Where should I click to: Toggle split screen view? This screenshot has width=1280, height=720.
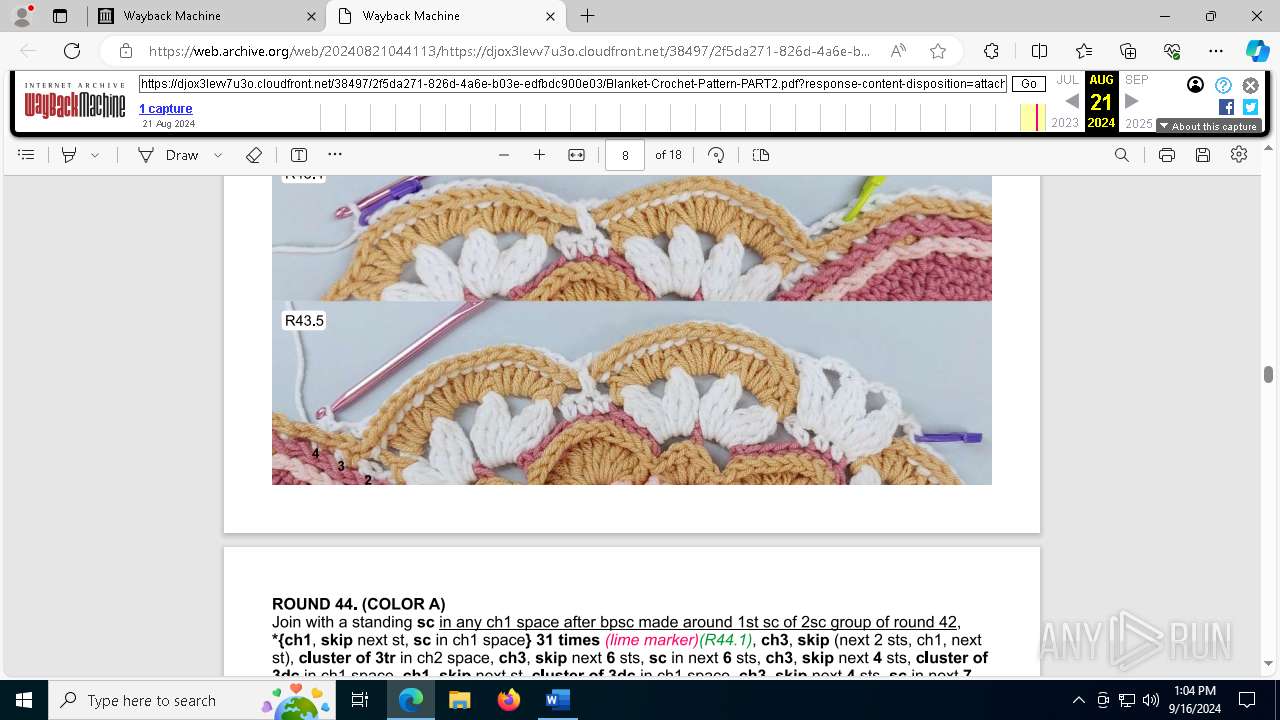coord(1039,51)
